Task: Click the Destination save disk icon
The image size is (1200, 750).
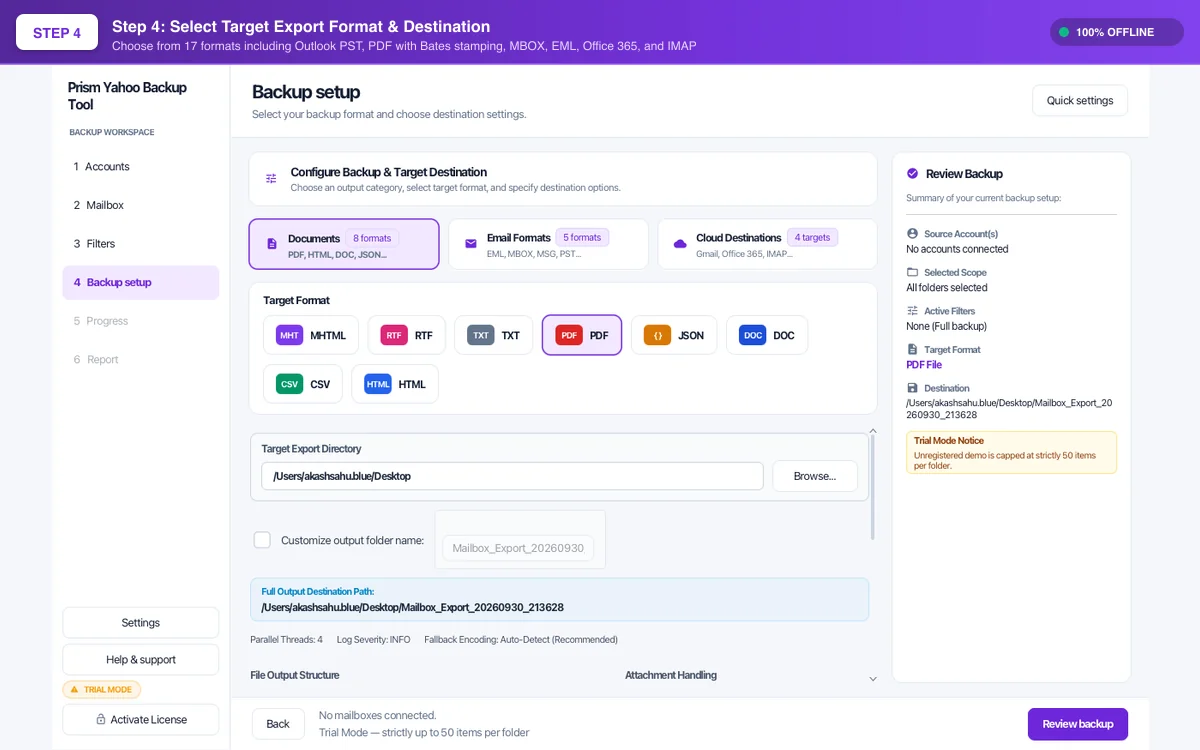Action: point(912,388)
